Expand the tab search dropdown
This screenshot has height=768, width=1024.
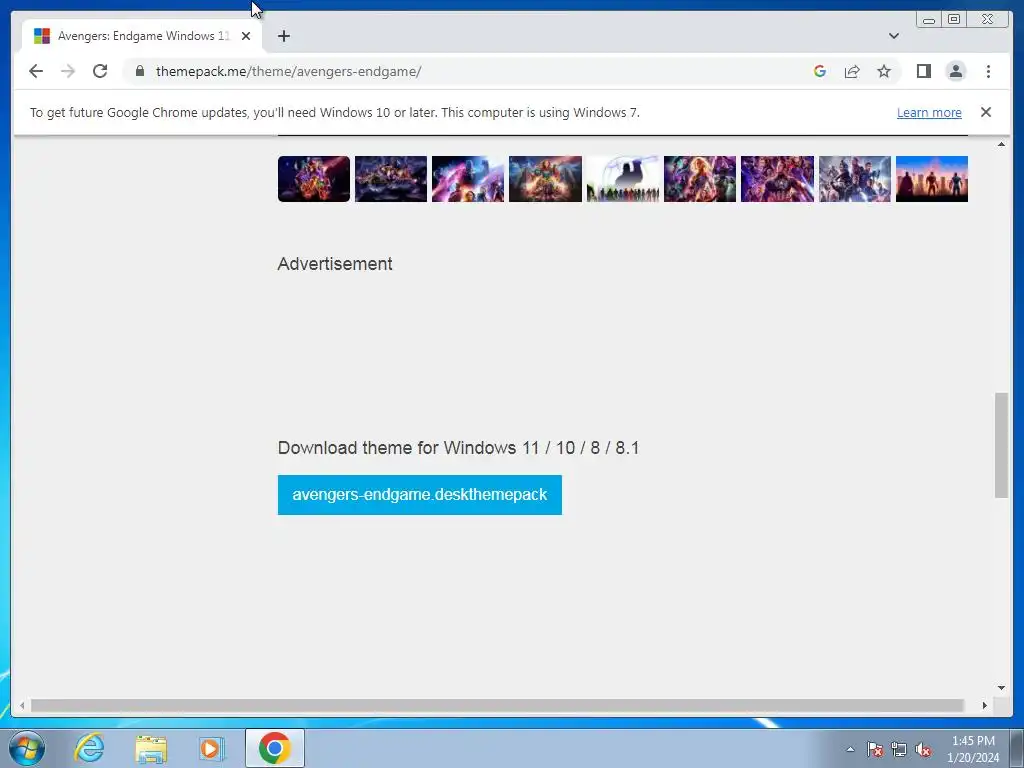click(x=893, y=36)
